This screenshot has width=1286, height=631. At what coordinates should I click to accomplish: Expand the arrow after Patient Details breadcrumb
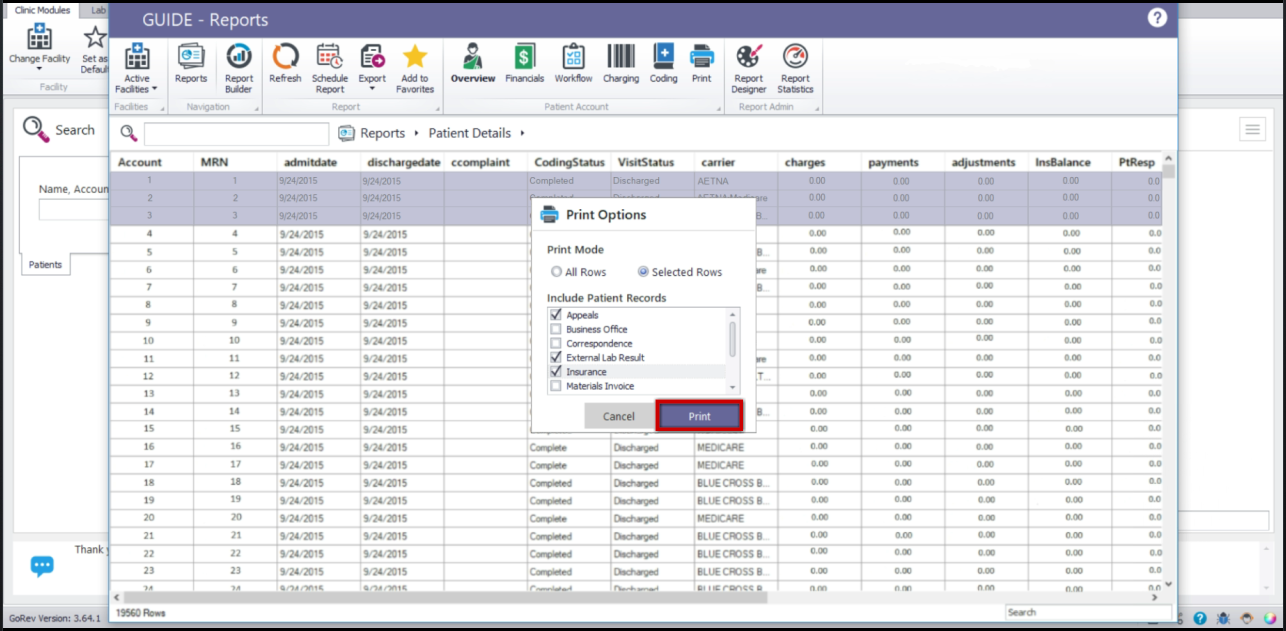point(522,133)
